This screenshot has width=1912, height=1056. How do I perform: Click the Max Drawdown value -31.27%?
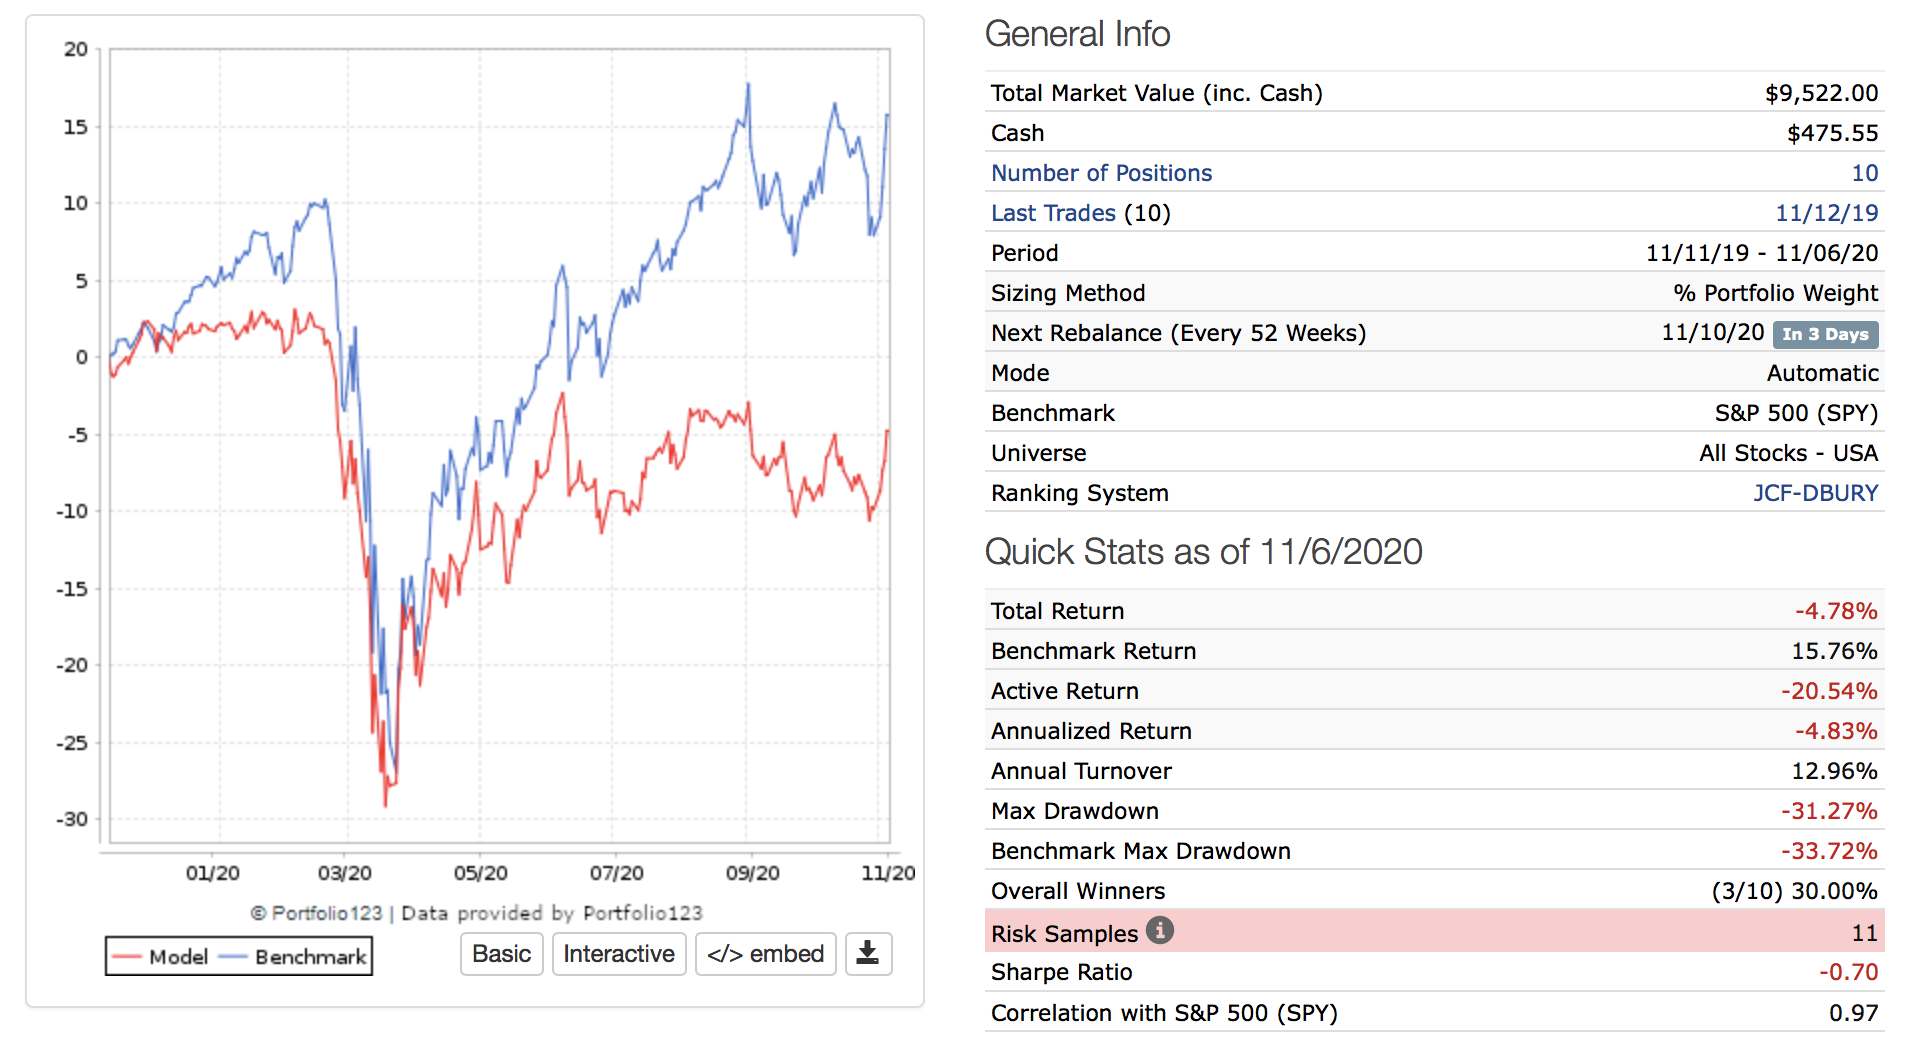[x=1828, y=811]
